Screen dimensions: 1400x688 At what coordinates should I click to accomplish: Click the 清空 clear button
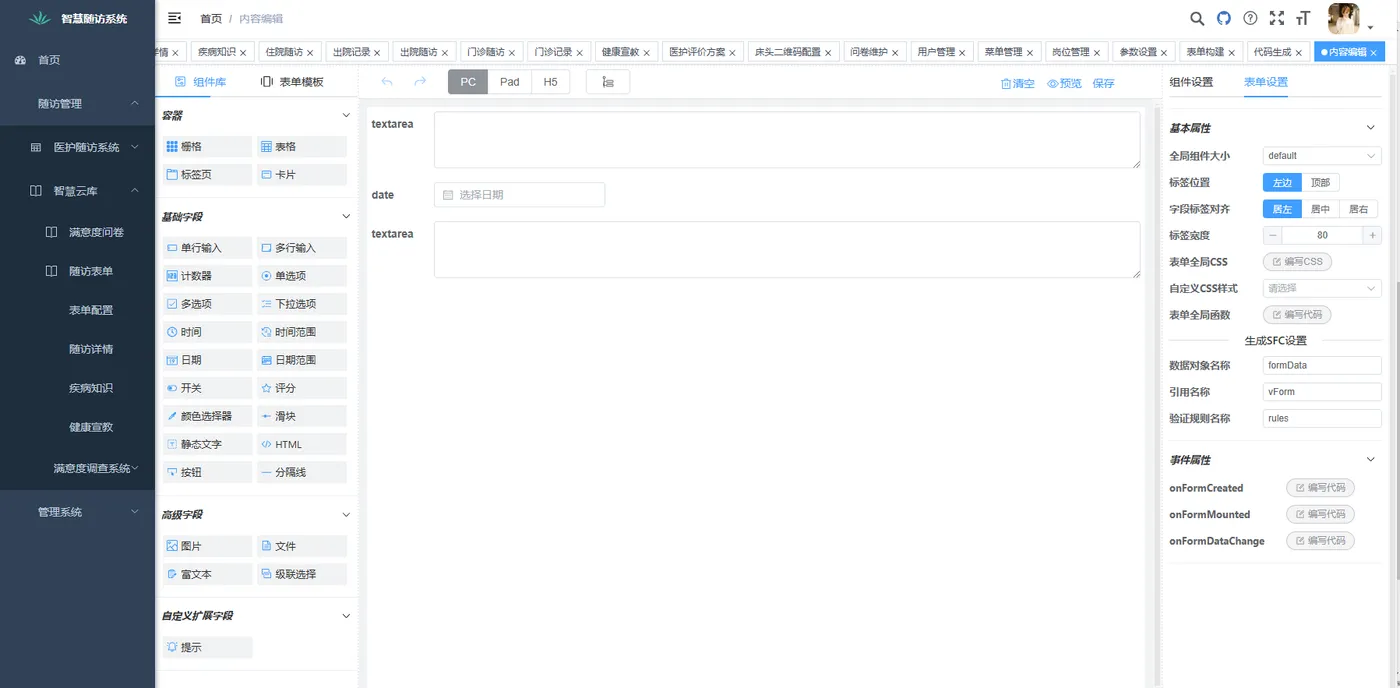(1018, 84)
